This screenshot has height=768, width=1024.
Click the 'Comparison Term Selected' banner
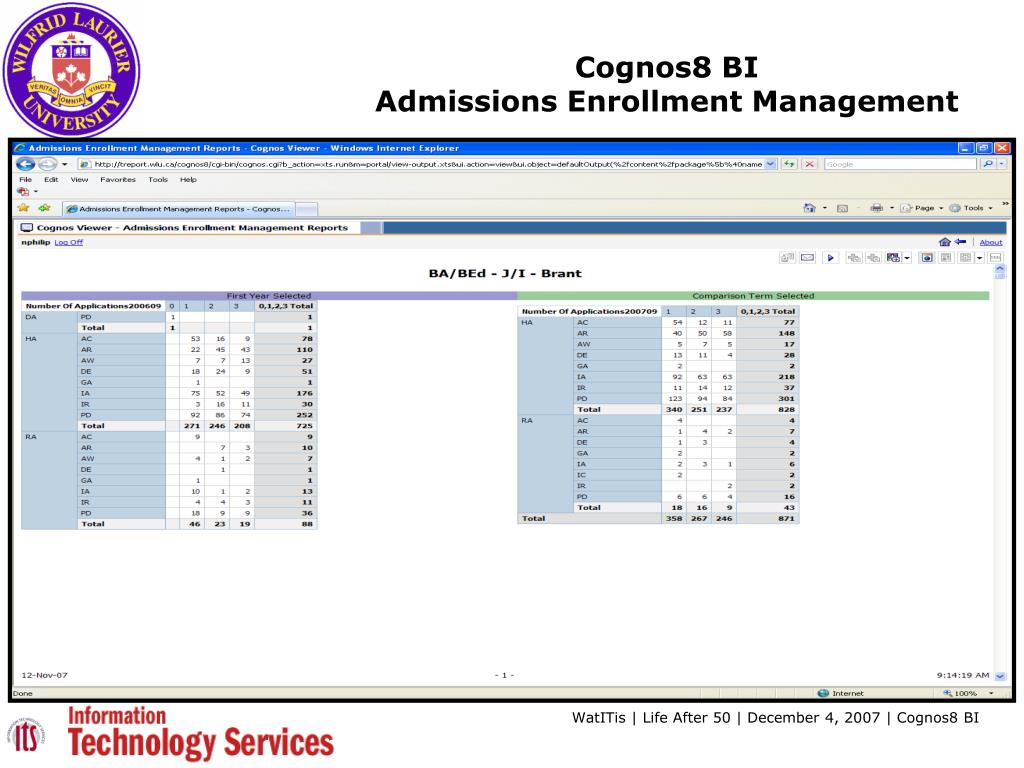point(753,296)
